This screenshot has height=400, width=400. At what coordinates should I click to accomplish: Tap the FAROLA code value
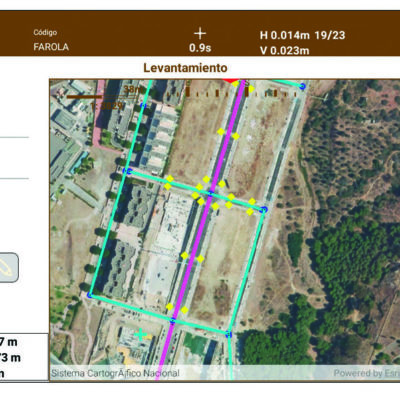pyautogui.click(x=51, y=47)
